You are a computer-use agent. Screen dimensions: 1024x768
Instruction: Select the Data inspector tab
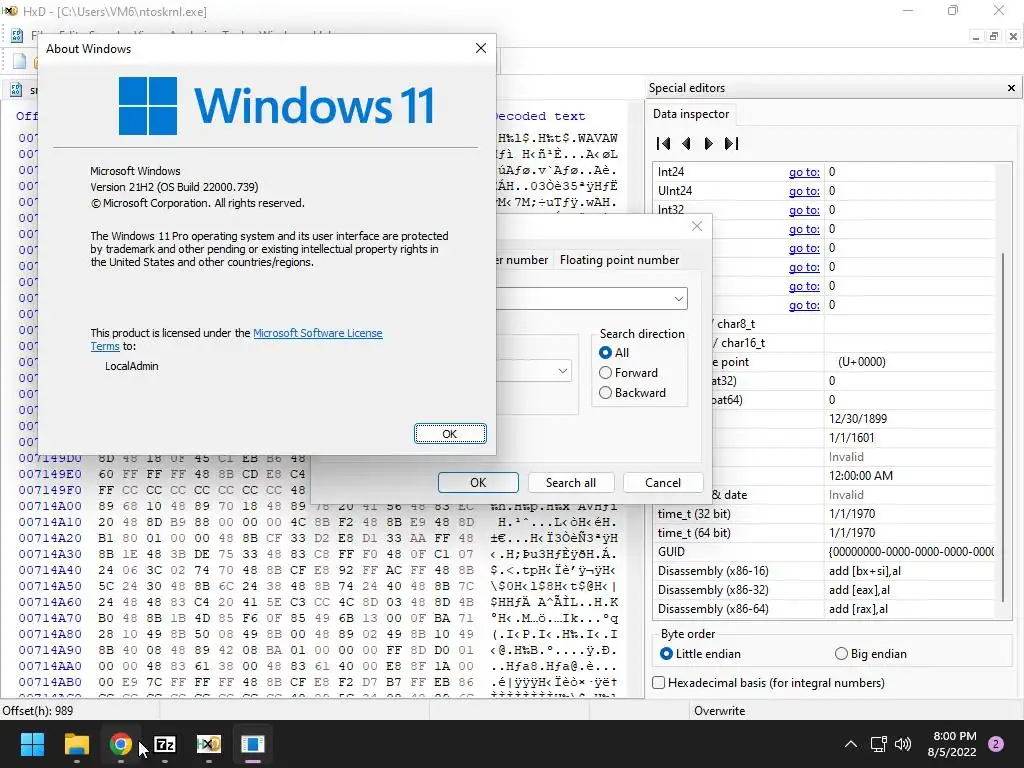(690, 114)
